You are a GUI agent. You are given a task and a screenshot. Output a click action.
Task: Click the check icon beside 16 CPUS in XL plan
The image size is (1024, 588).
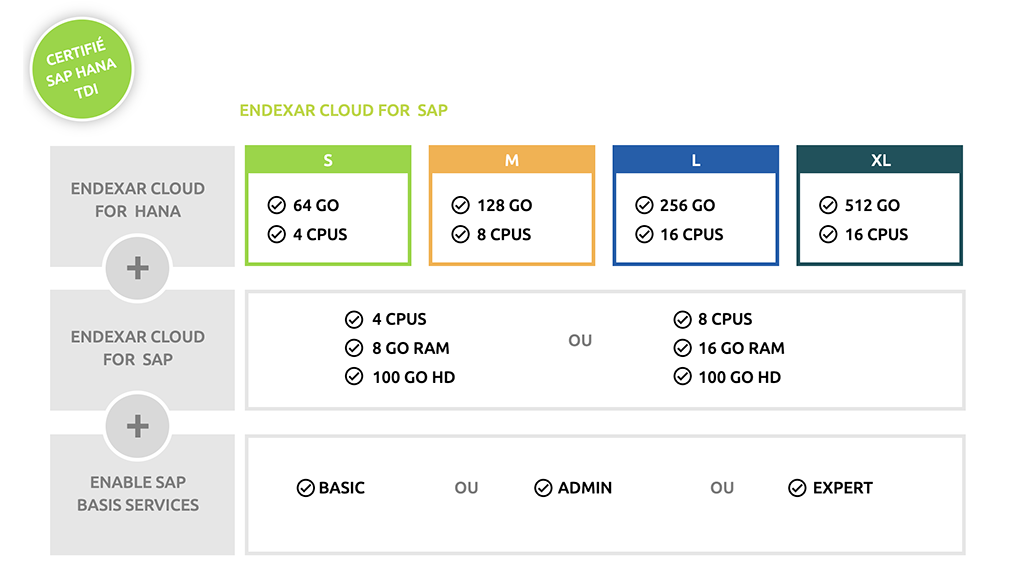[x=828, y=234]
